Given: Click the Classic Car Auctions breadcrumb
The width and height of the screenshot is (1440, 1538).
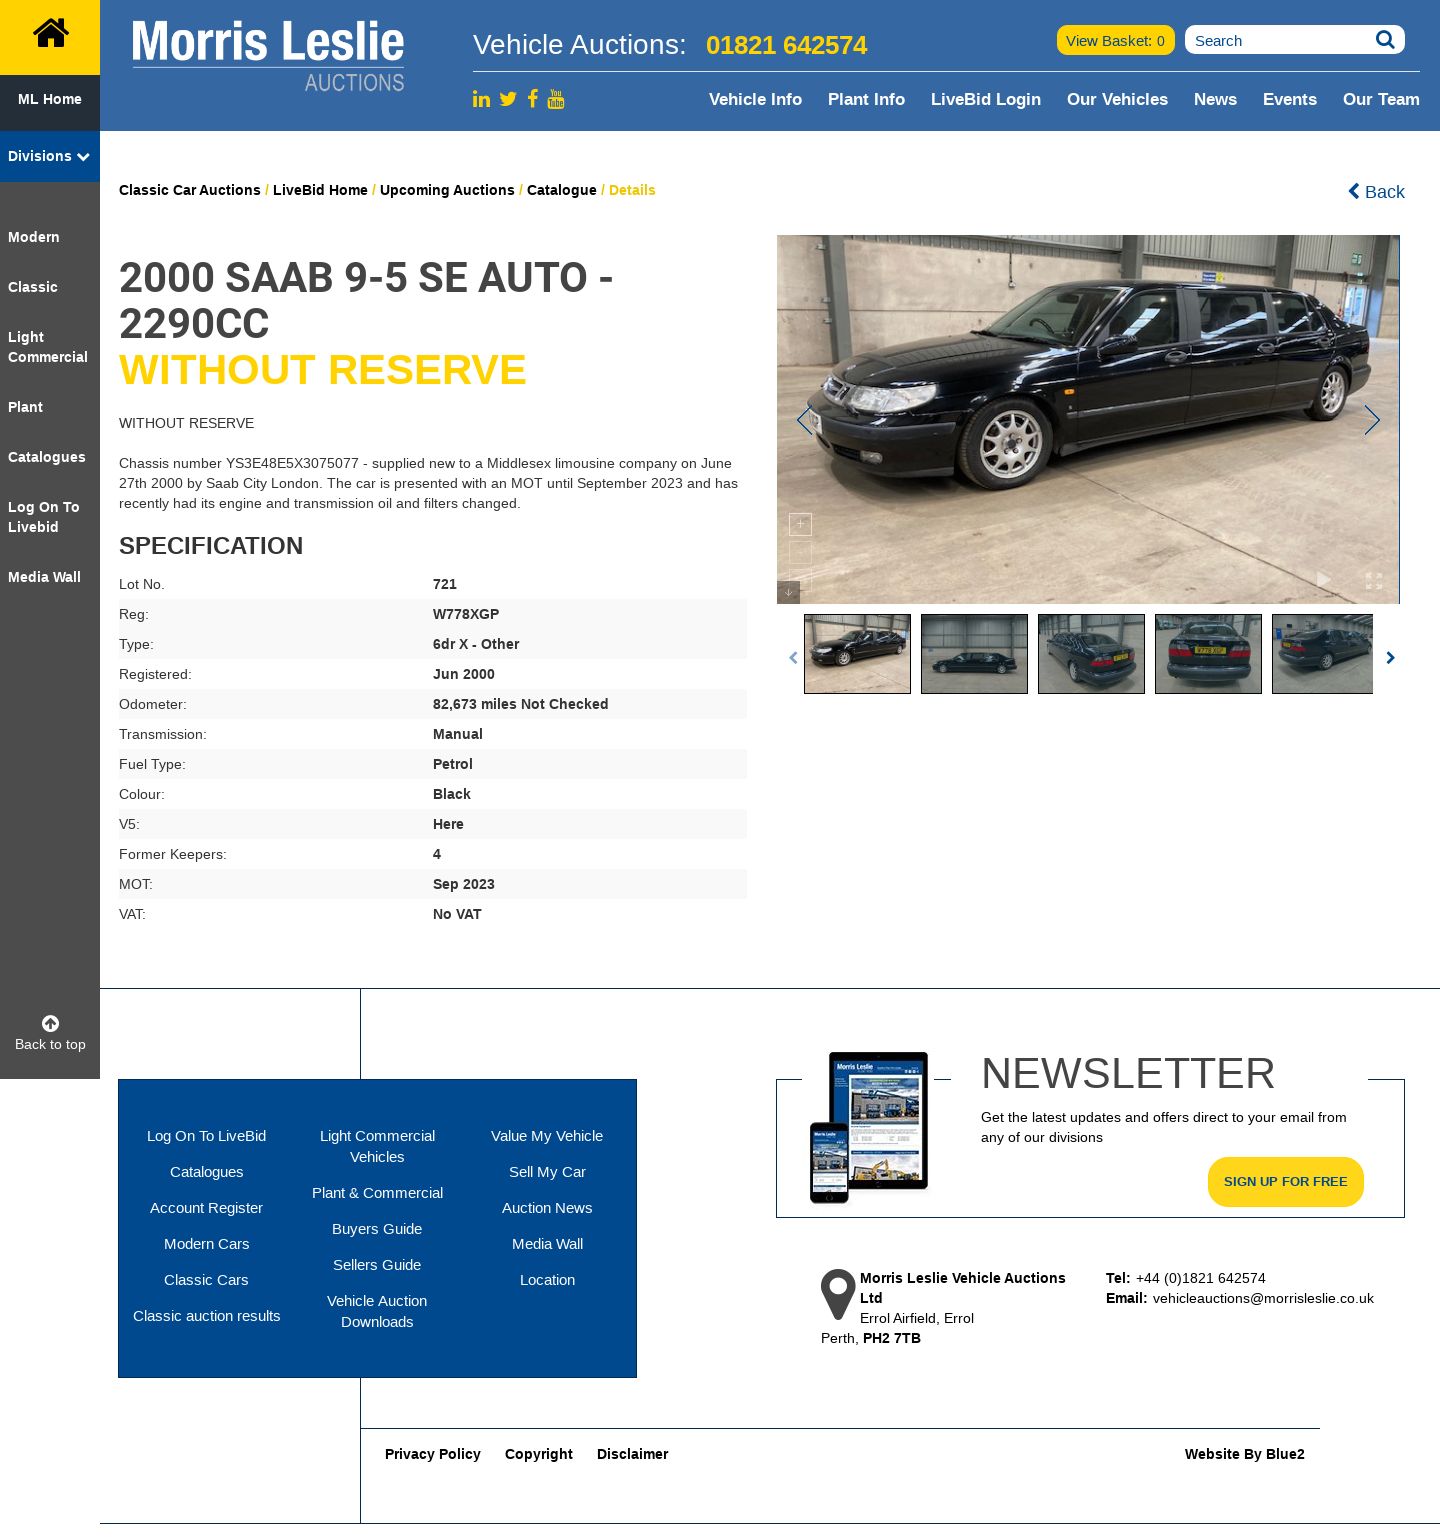Looking at the screenshot, I should pos(190,190).
